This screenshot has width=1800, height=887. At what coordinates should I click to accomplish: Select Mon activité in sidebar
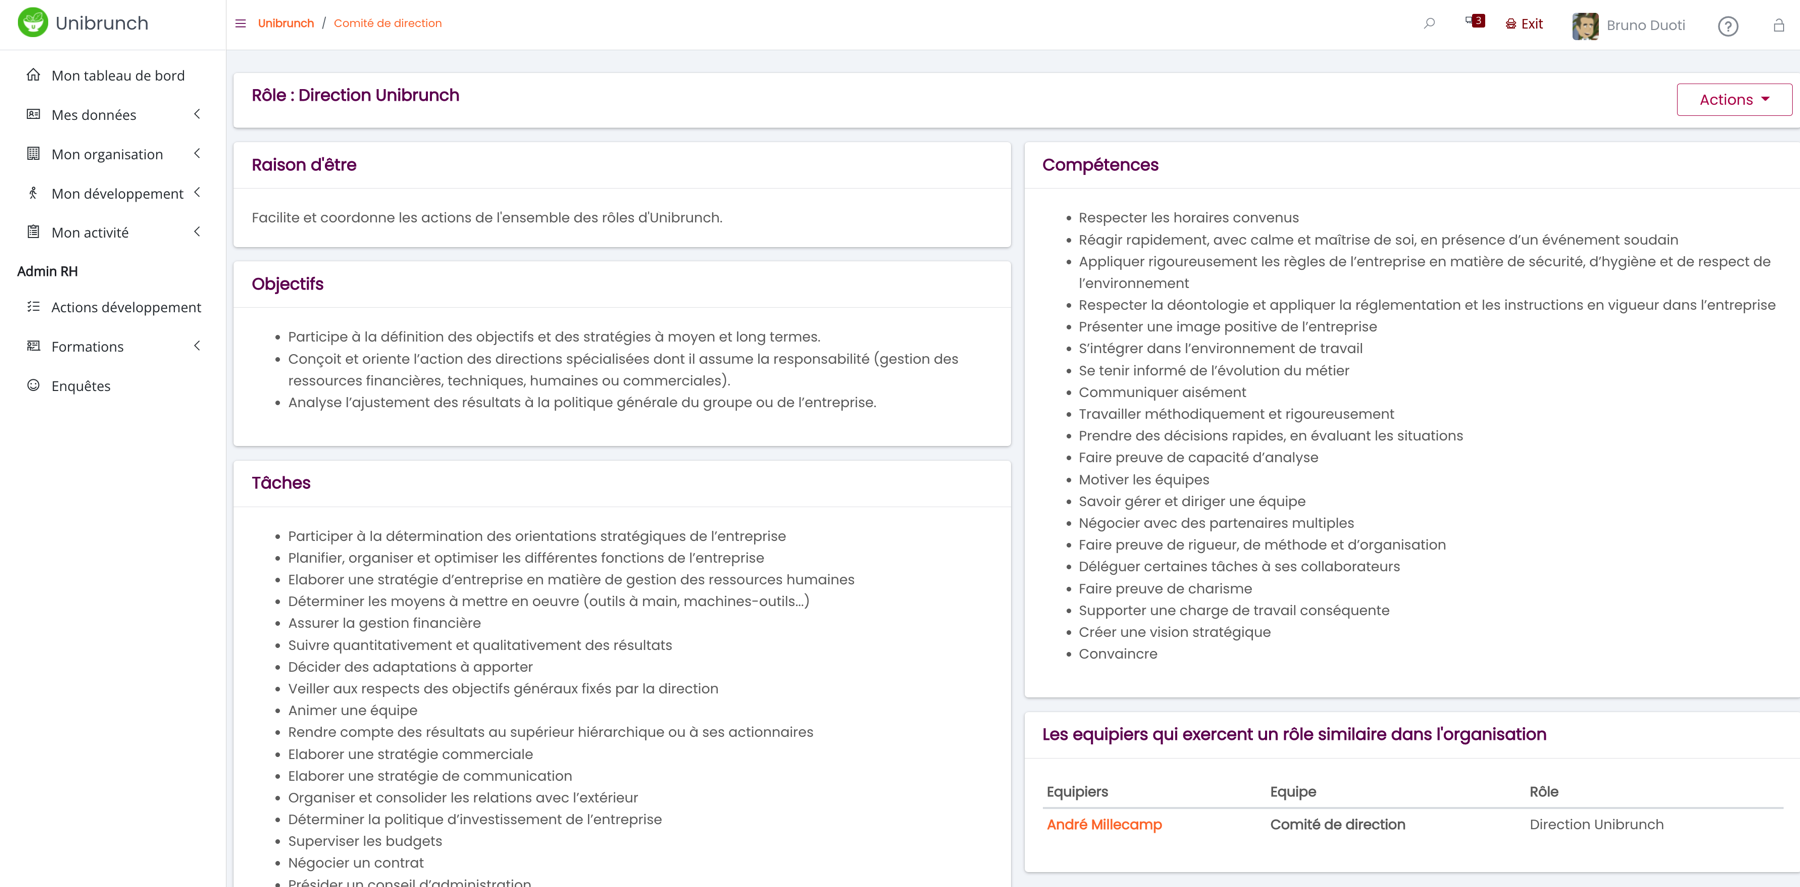[x=90, y=232]
